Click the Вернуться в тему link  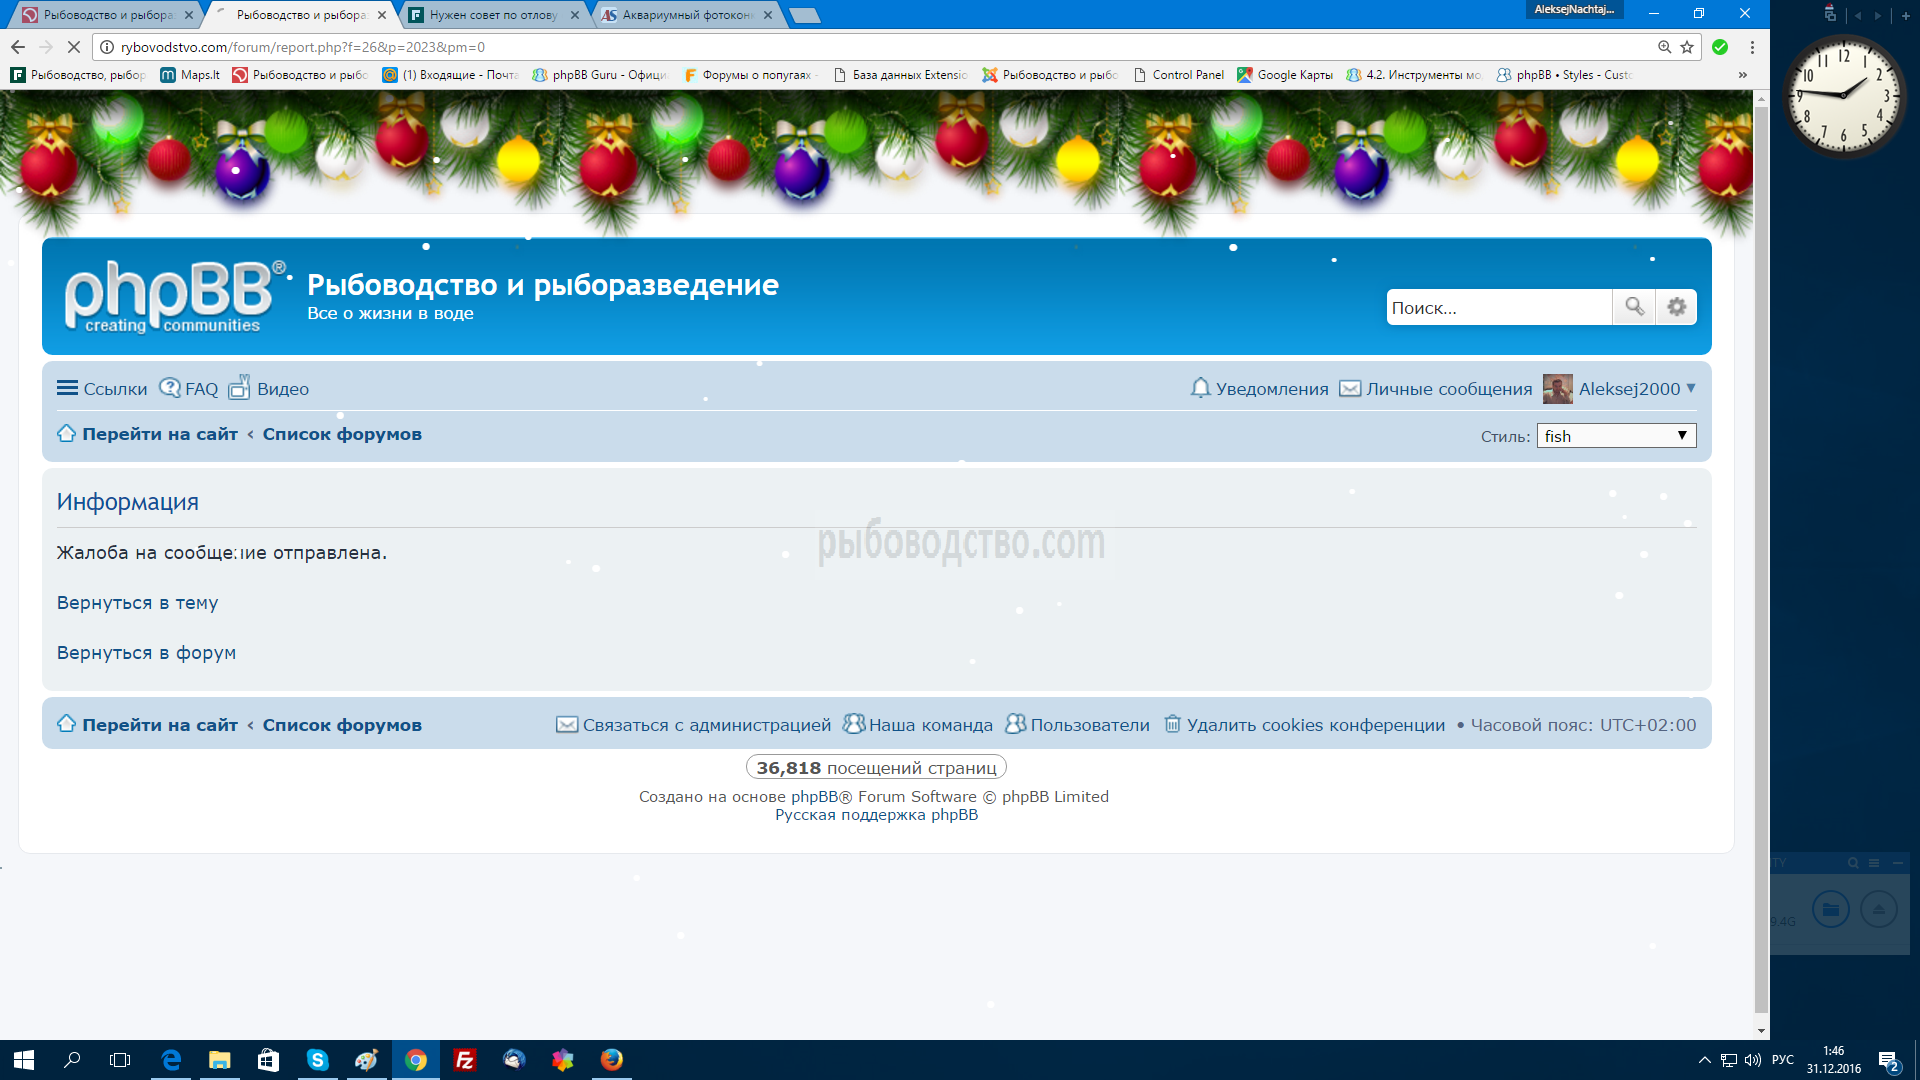(x=137, y=603)
